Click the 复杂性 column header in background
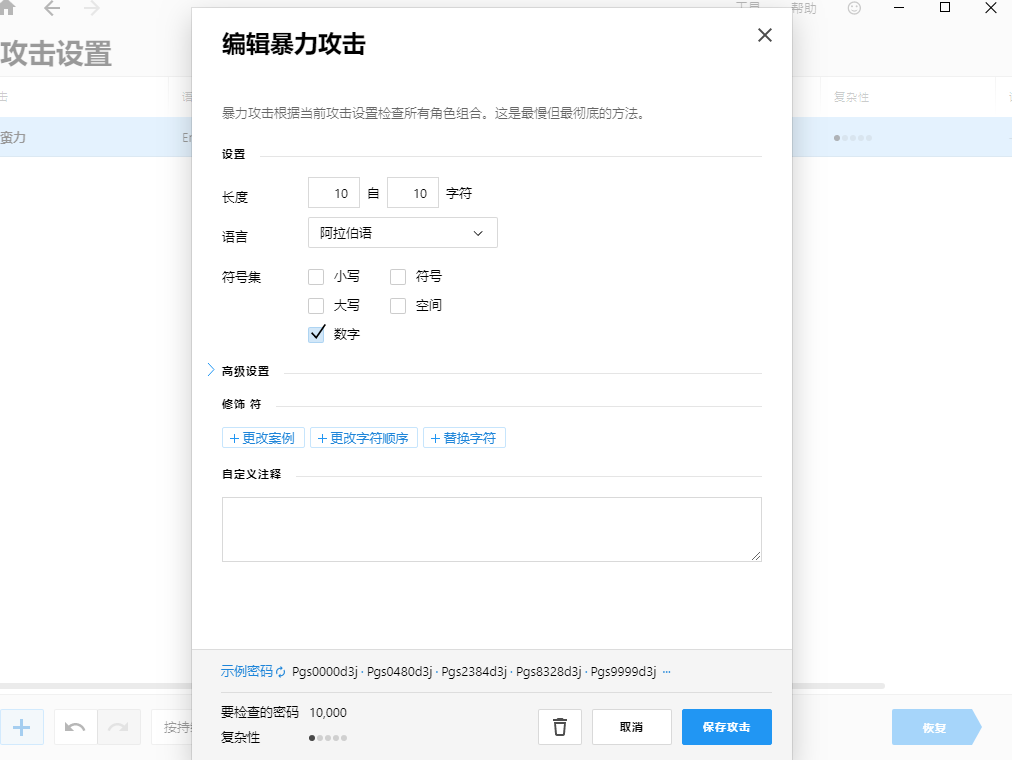1012x760 pixels. click(851, 97)
